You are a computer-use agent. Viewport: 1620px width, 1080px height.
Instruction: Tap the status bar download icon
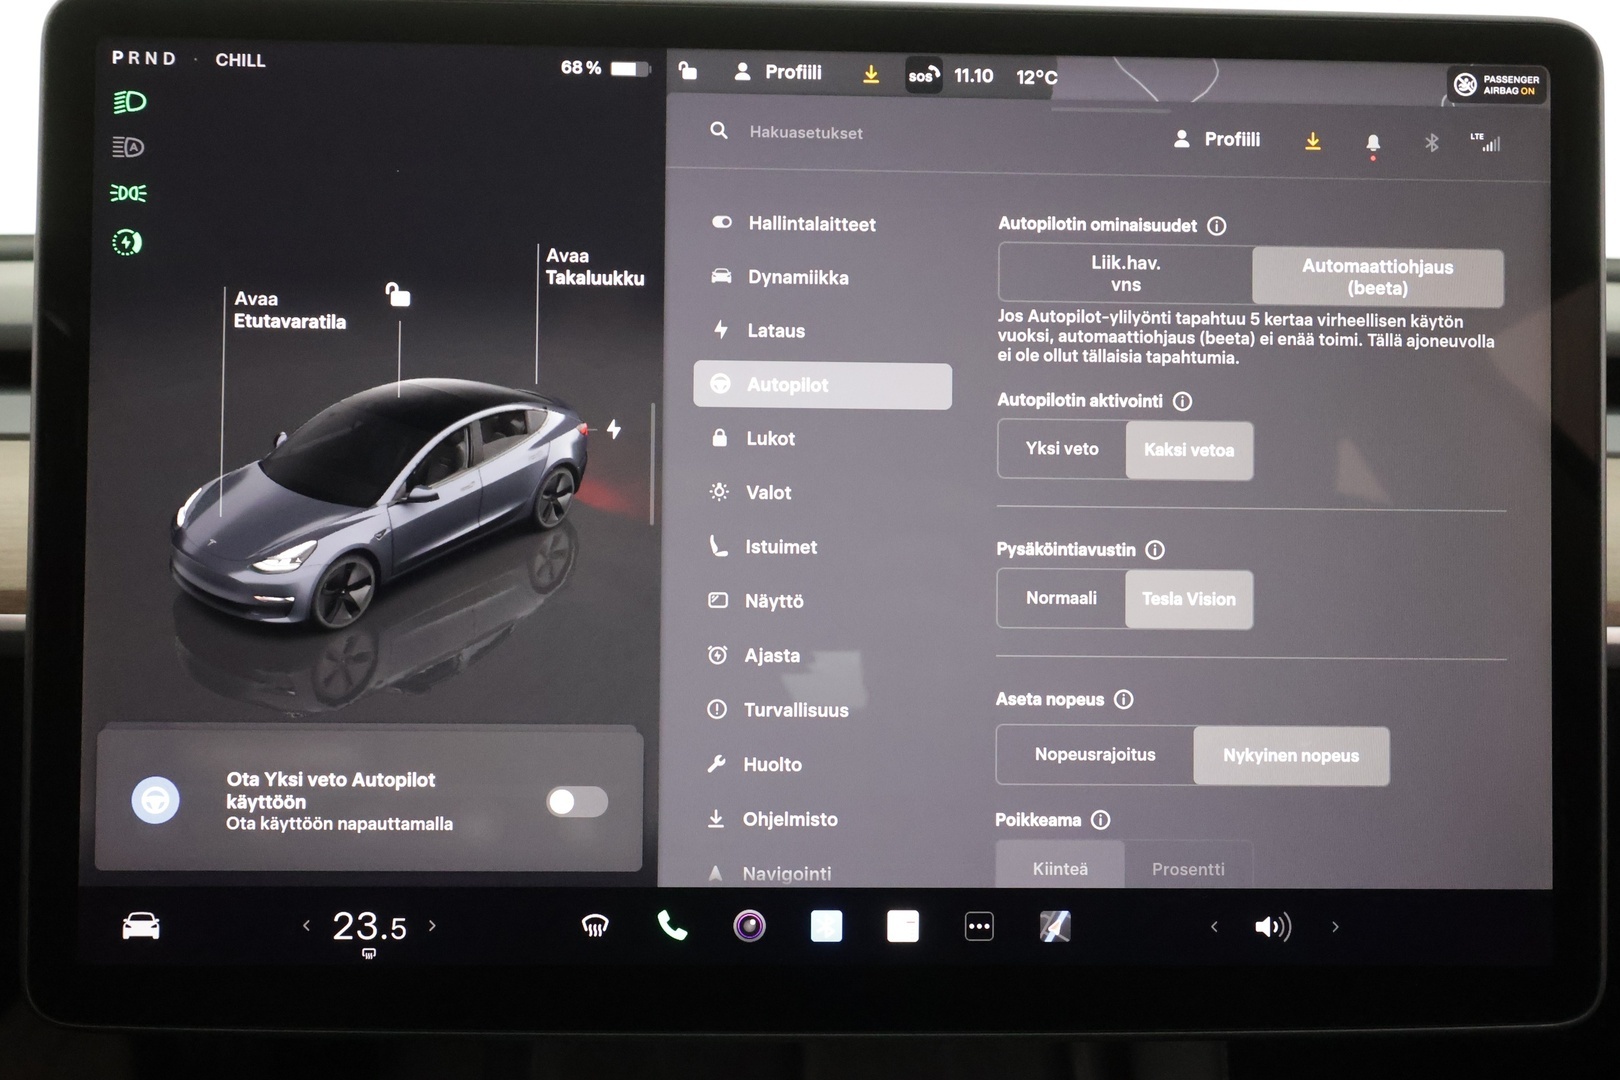[x=871, y=74]
